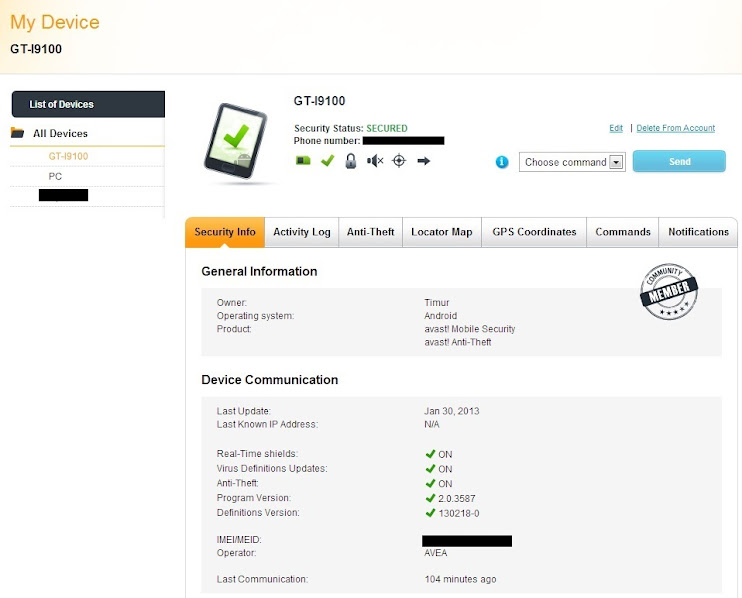
Task: Click the All Devices folder icon
Action: [x=18, y=132]
